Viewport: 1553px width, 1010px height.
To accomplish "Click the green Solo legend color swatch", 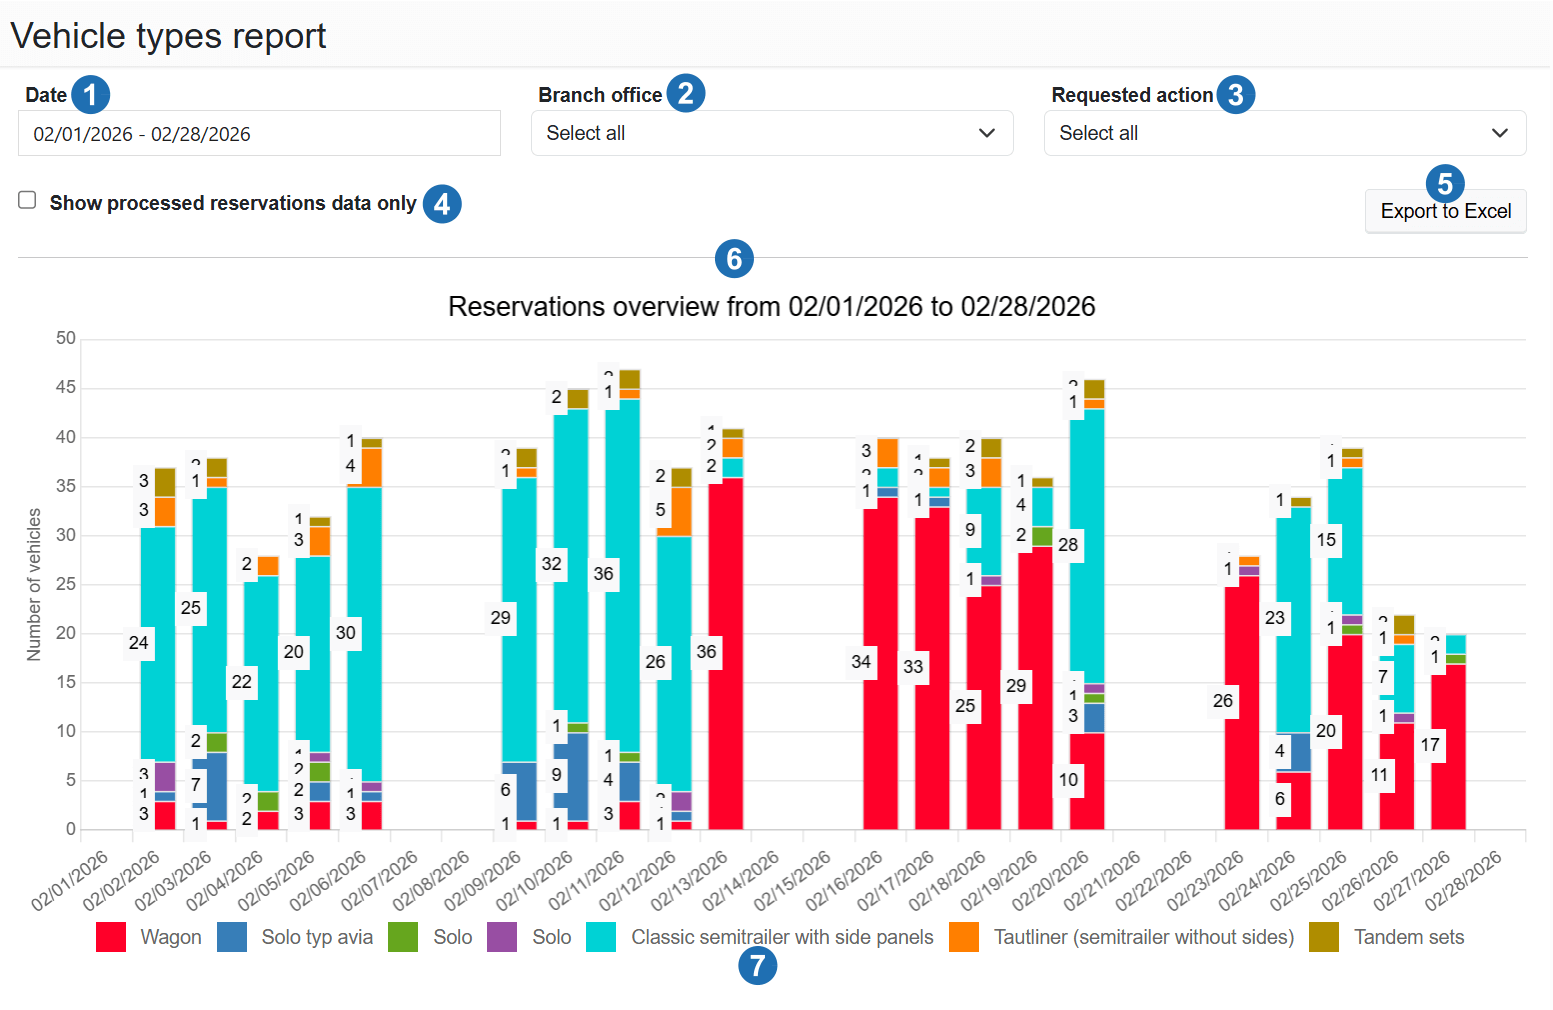I will click(403, 937).
